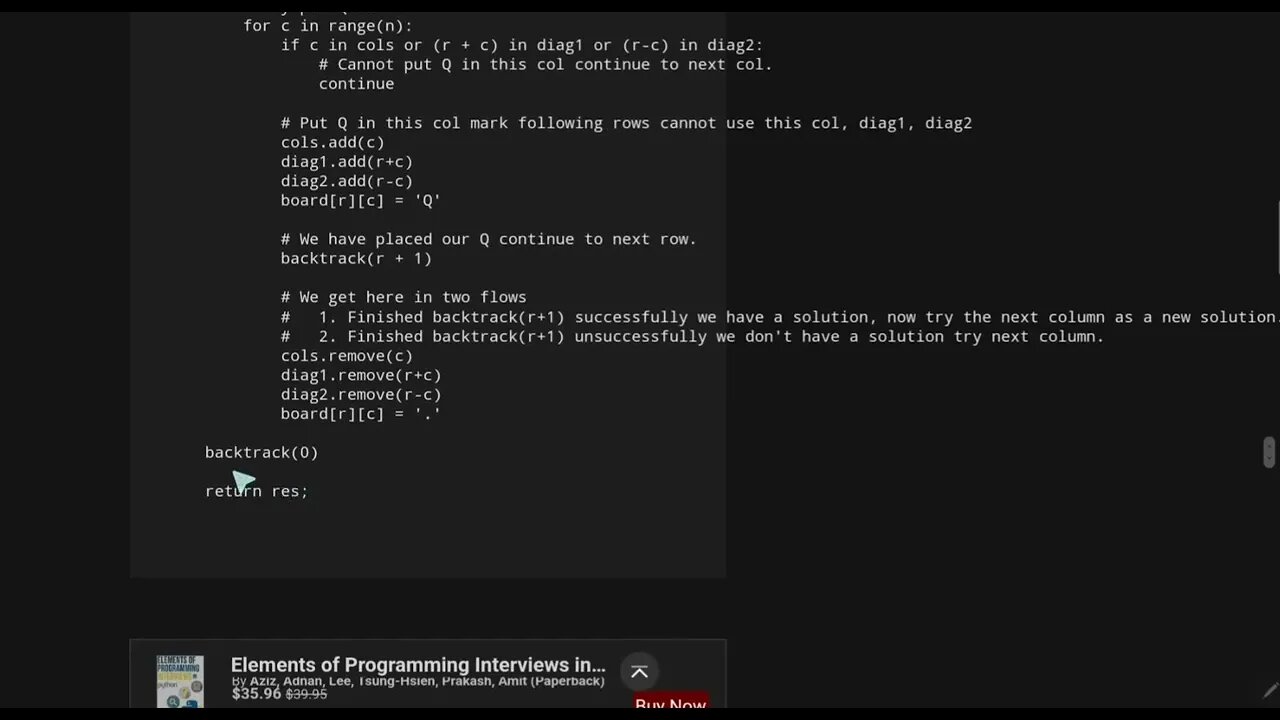Click the 'cols.add(c)' code line
Screen dimensions: 1280x720
coord(332,142)
